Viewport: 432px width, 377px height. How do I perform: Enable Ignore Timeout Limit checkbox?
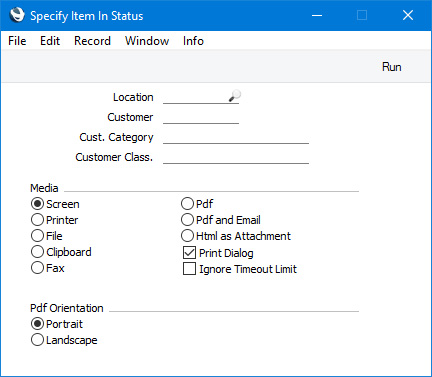[x=189, y=269]
